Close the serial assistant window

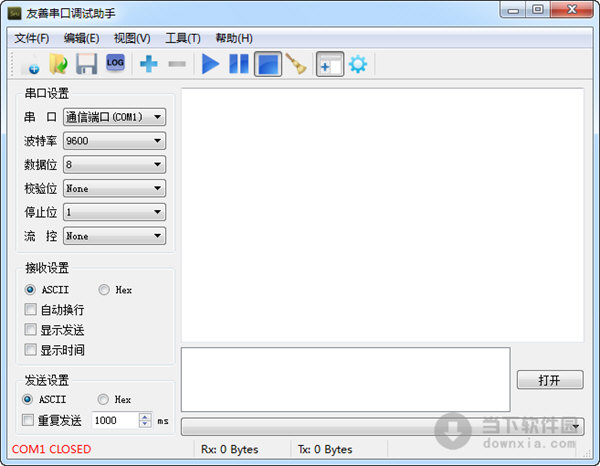(x=572, y=10)
